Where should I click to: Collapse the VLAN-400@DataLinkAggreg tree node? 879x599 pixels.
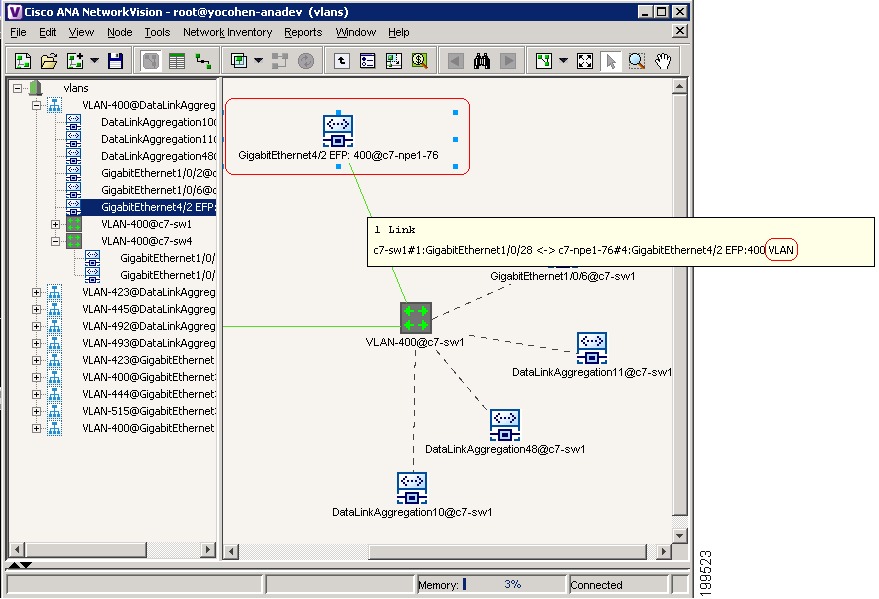[36, 105]
